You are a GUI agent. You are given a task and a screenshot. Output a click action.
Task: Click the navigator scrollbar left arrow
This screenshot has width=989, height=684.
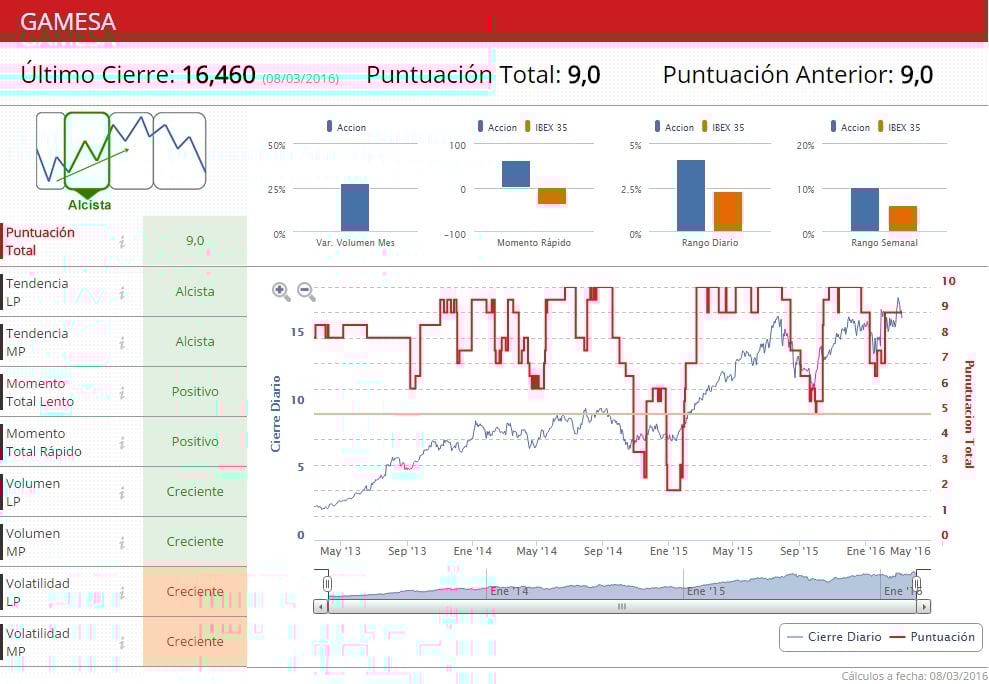[x=320, y=606]
